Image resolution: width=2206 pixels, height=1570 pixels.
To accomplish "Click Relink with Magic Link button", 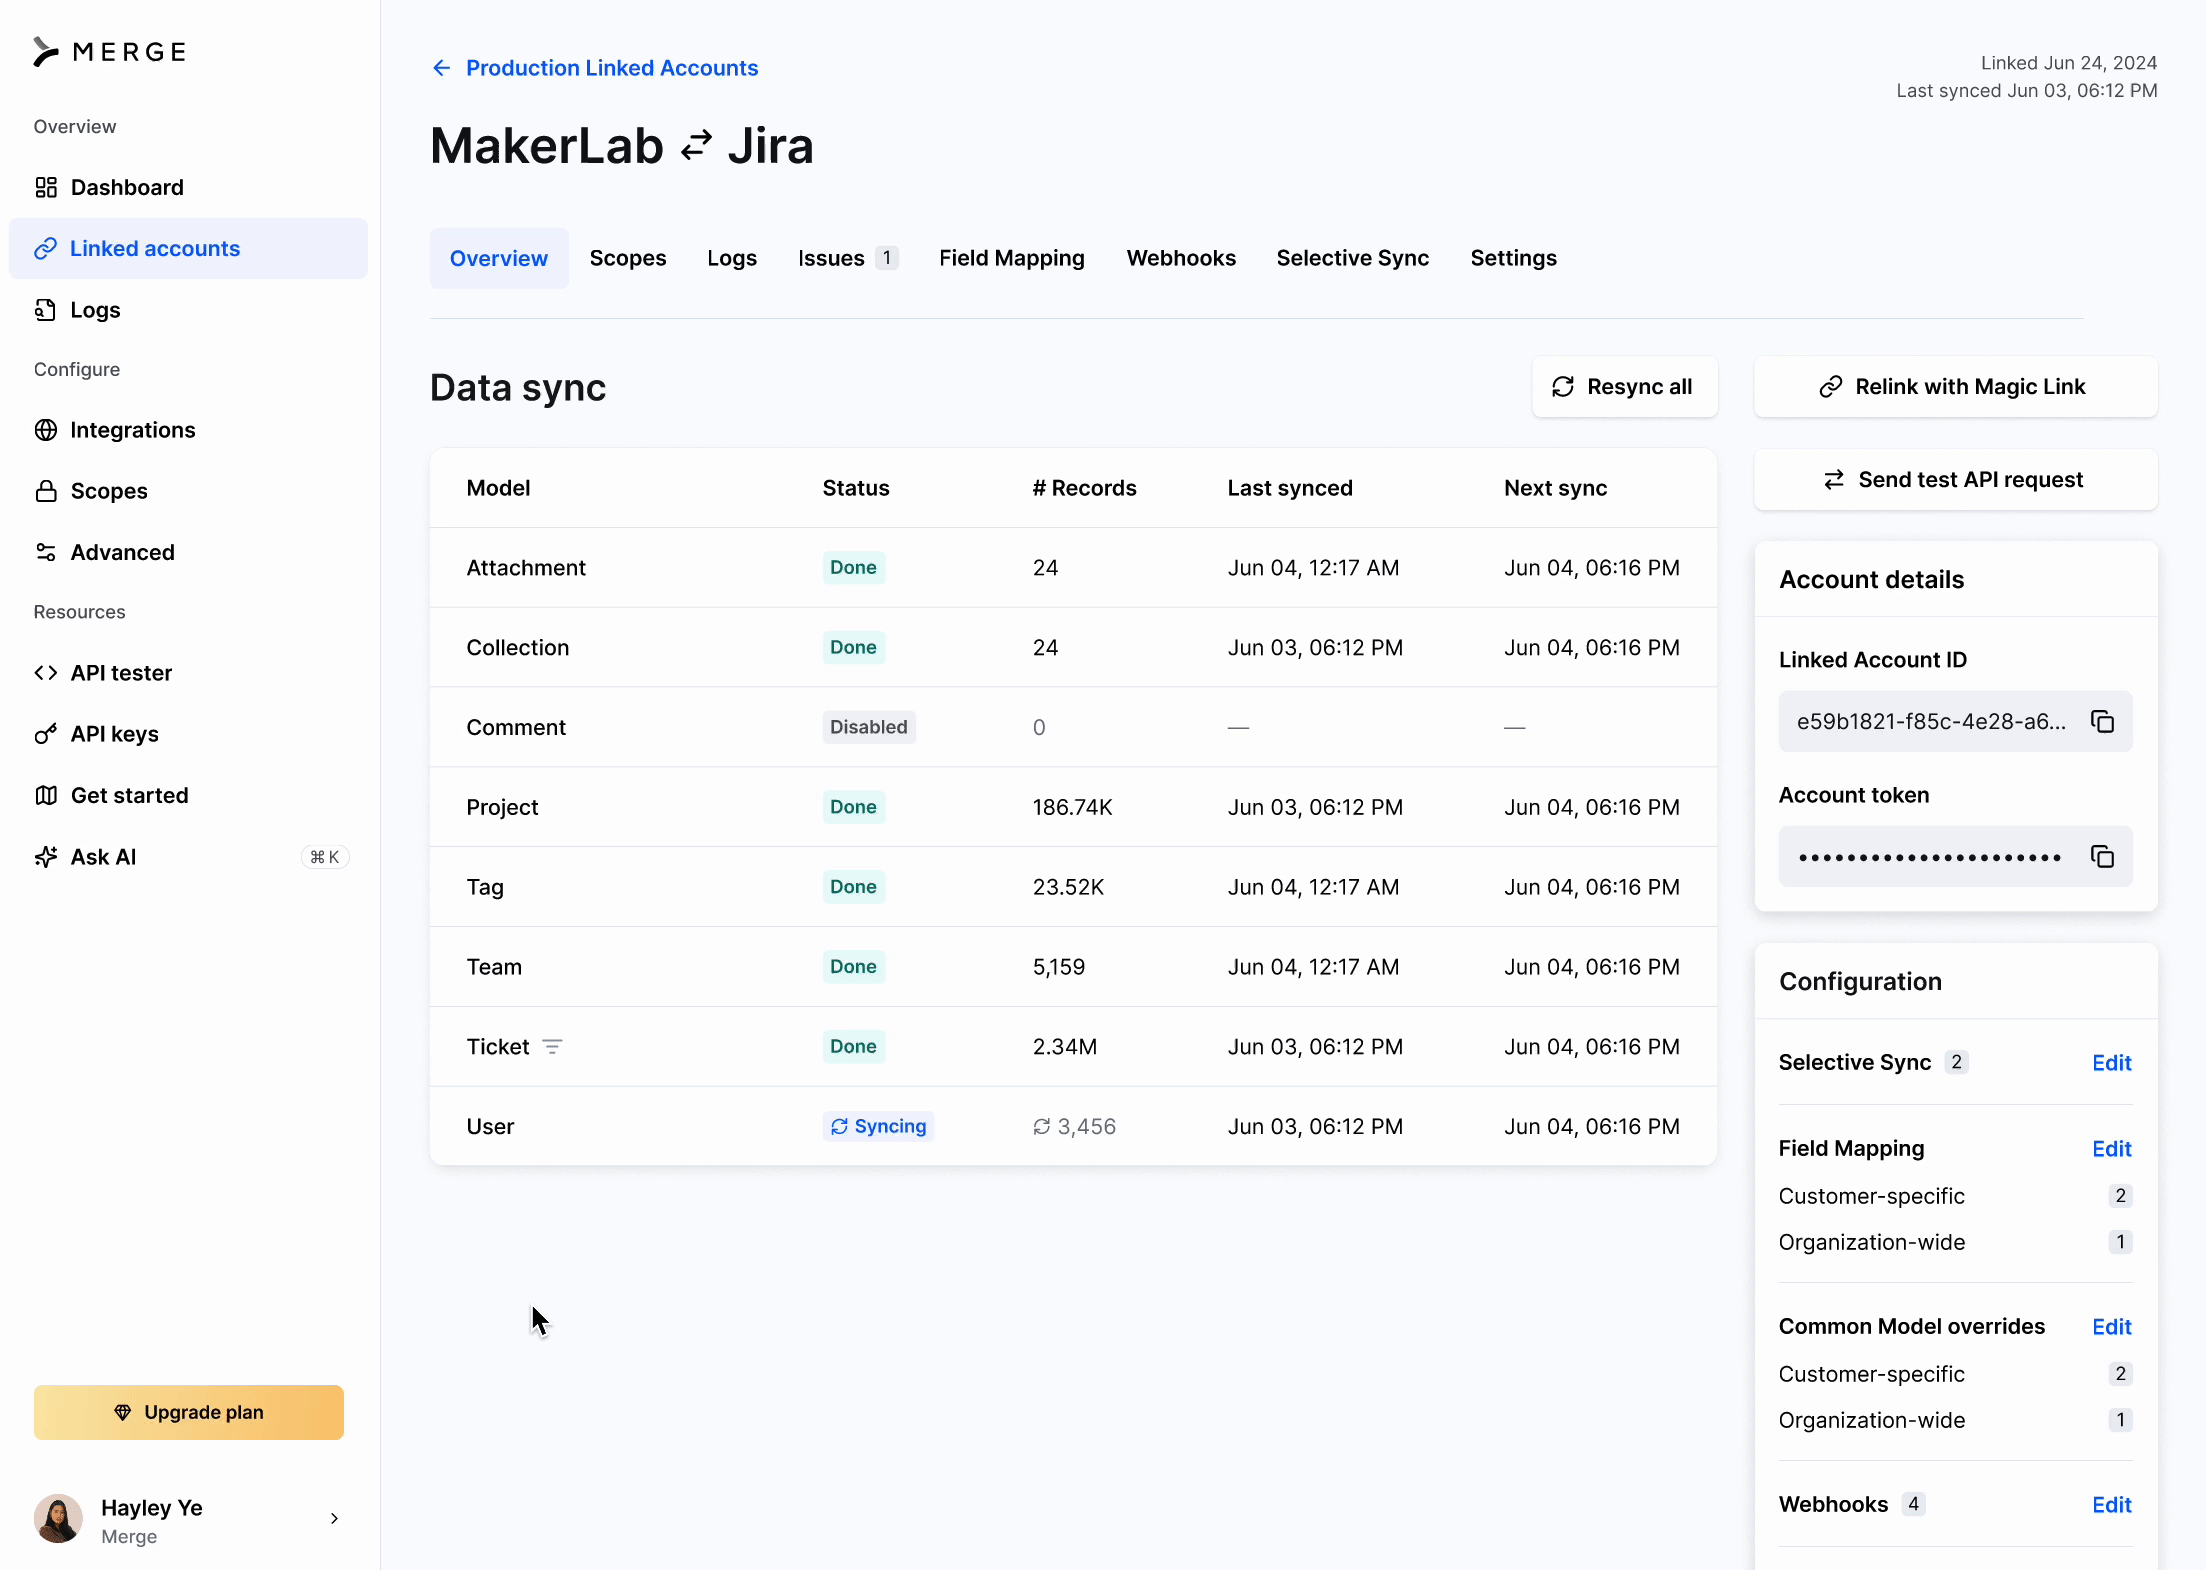I will (1956, 387).
